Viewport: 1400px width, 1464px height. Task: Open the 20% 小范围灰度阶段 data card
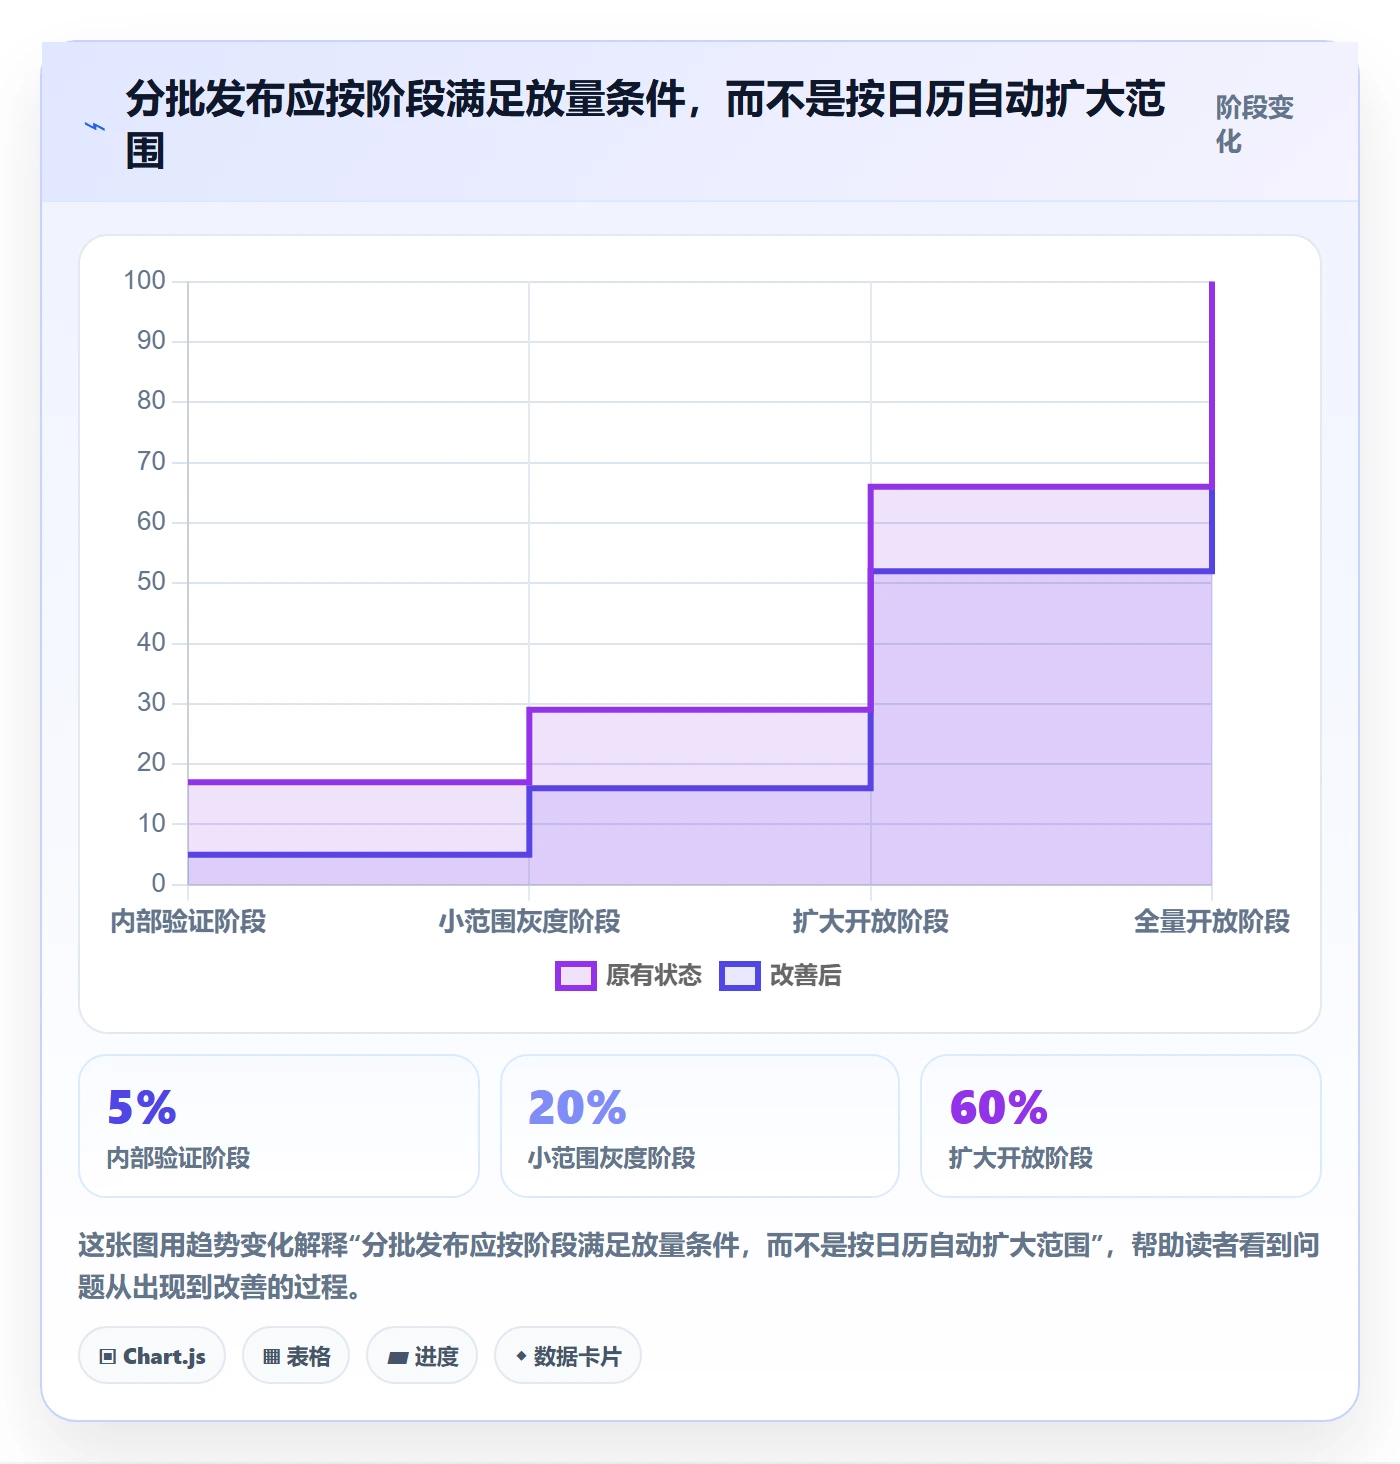(700, 1126)
